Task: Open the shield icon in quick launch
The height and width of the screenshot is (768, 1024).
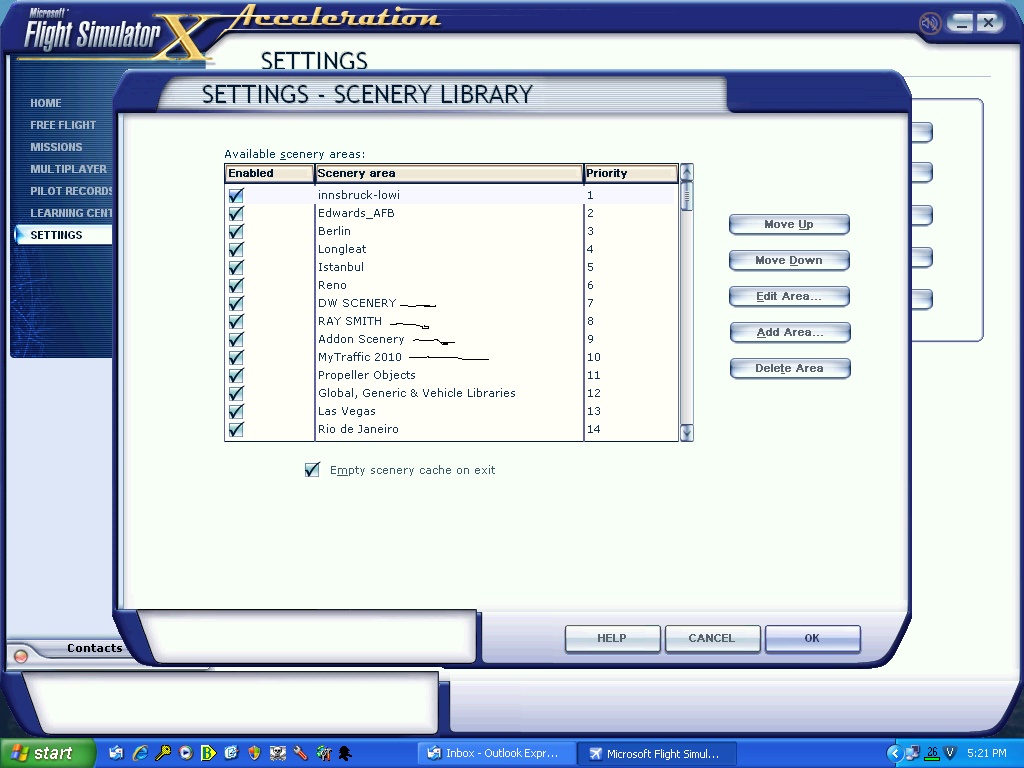Action: (254, 753)
